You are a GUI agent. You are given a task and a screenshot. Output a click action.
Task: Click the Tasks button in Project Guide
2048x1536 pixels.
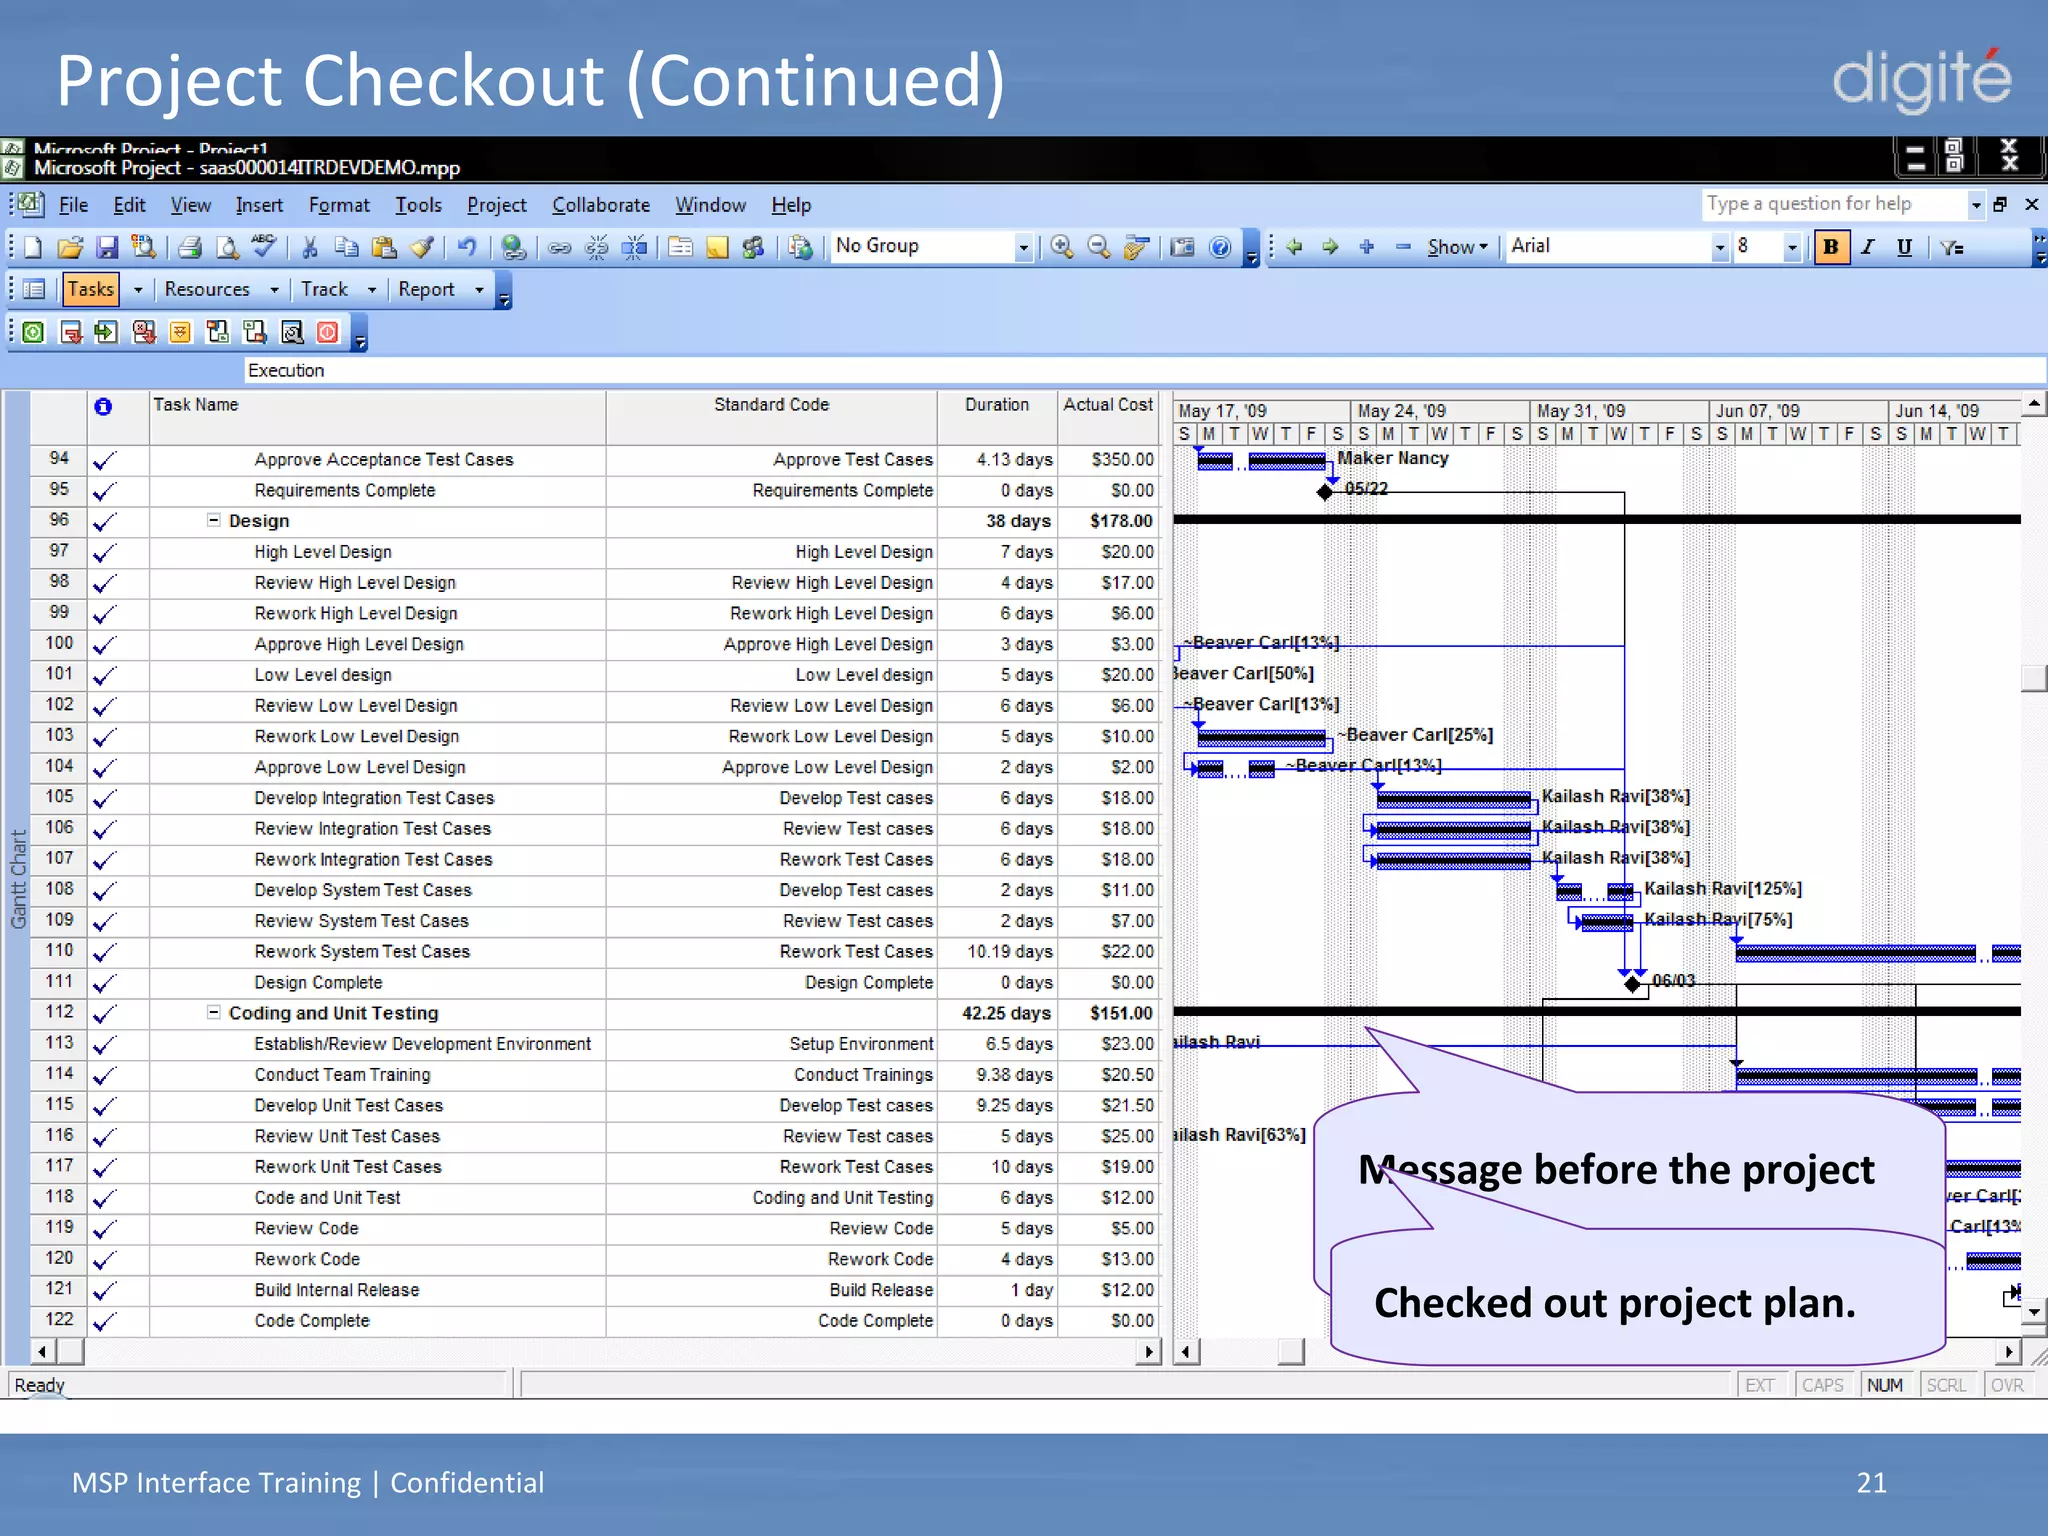pos(91,290)
